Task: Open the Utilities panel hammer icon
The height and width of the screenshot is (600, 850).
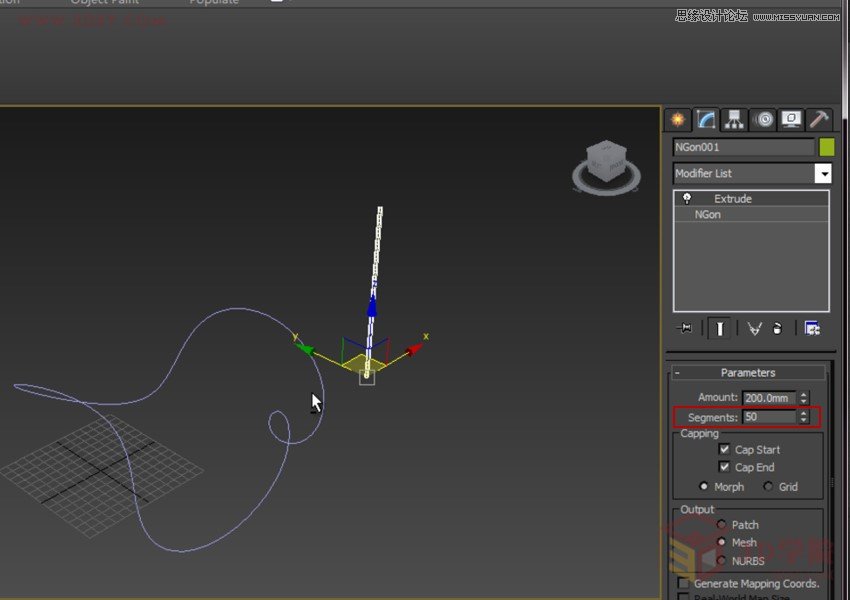Action: tap(818, 119)
